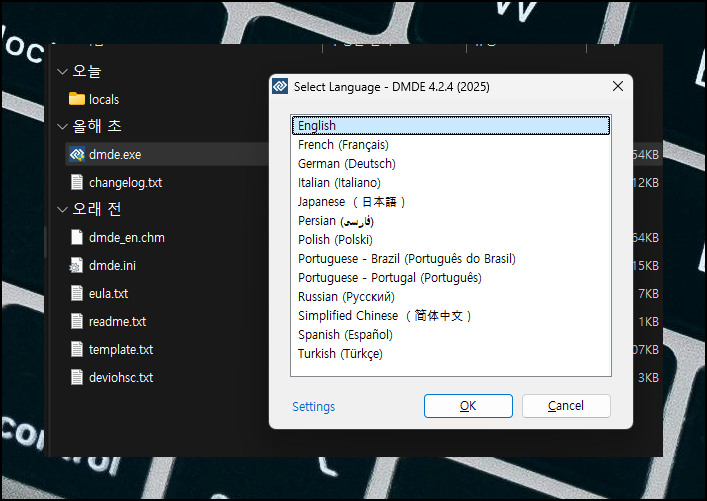The image size is (707, 501).
Task: Click the dmde.ini file name
Action: pos(112,266)
